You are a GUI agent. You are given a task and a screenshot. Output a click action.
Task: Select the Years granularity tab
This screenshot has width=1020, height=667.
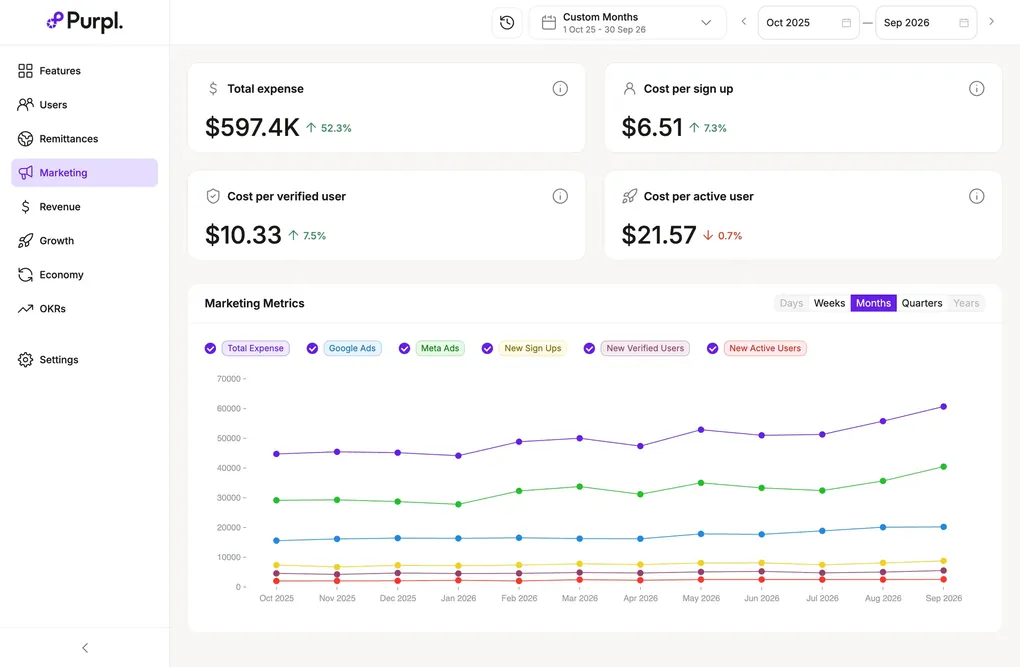(x=966, y=303)
